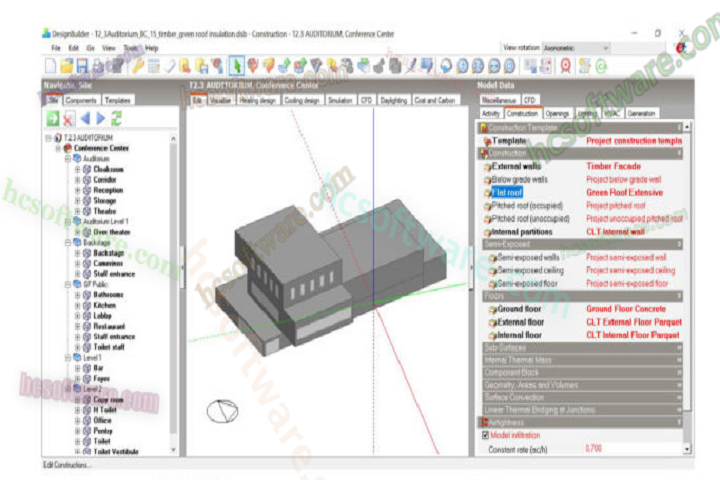The width and height of the screenshot is (720, 480).
Task: Click the CLT External Floor Parquet value
Action: [634, 322]
